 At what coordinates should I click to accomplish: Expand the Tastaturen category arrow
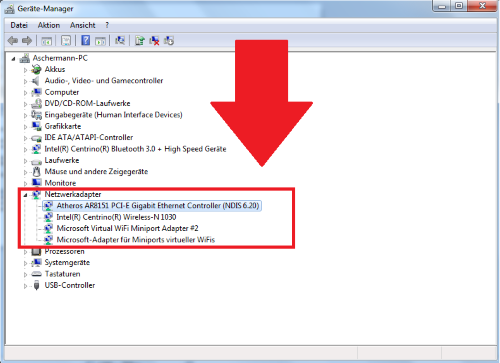pos(25,275)
